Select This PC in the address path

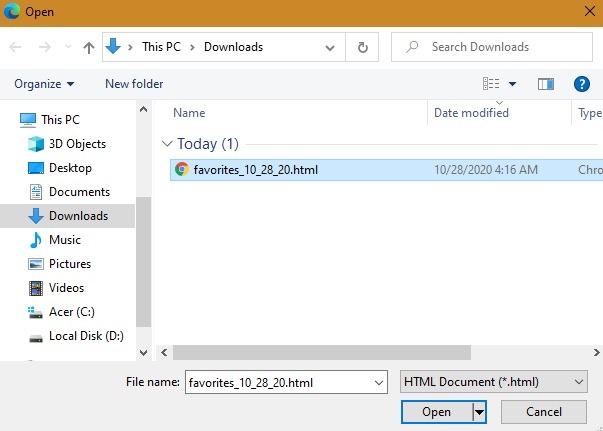point(161,47)
